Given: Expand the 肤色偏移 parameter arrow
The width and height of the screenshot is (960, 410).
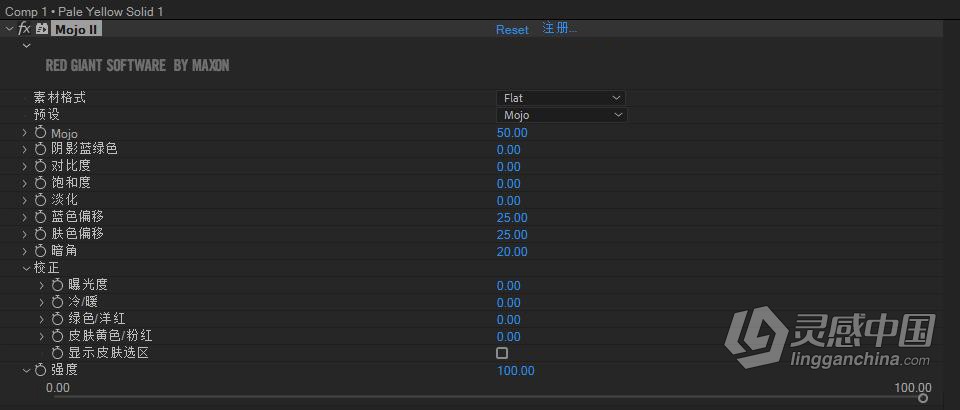Looking at the screenshot, I should click(25, 234).
